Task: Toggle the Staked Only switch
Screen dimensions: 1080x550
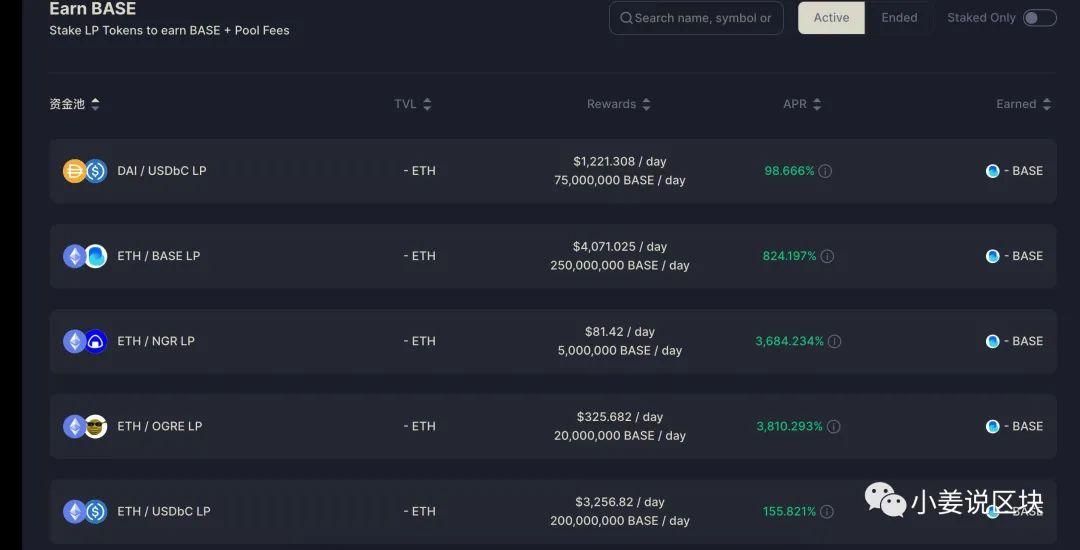Action: click(1039, 18)
